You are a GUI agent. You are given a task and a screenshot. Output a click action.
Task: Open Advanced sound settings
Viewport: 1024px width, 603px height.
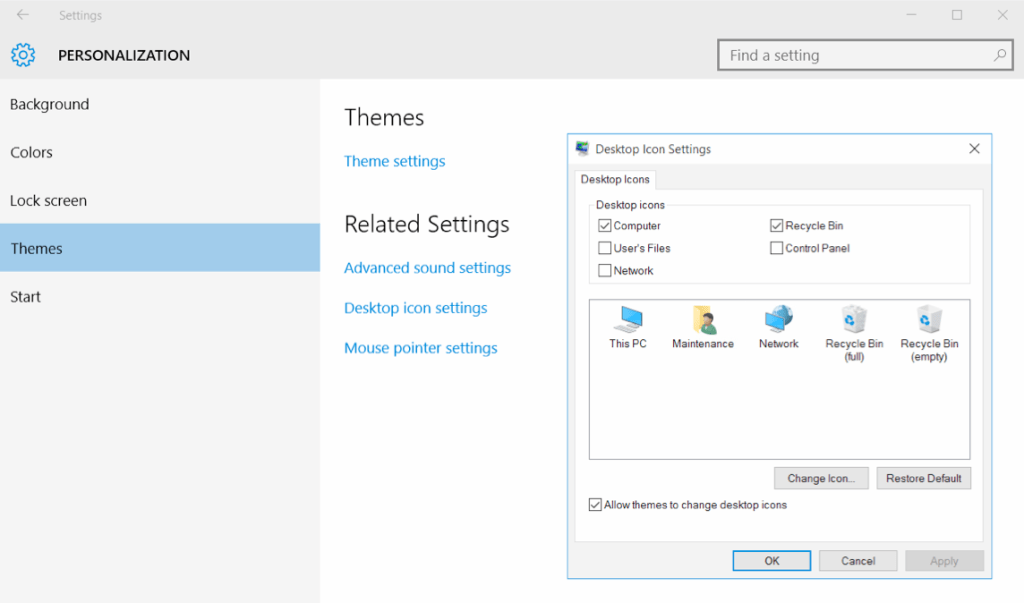[427, 267]
